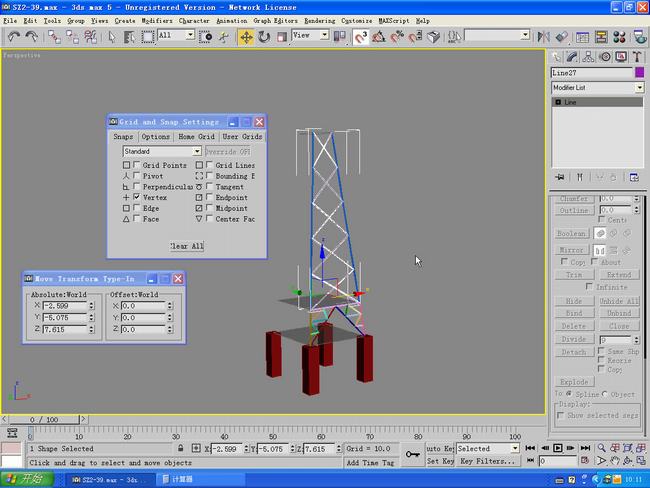Click the Pin Stack icon
650x488 pixels.
click(x=560, y=177)
